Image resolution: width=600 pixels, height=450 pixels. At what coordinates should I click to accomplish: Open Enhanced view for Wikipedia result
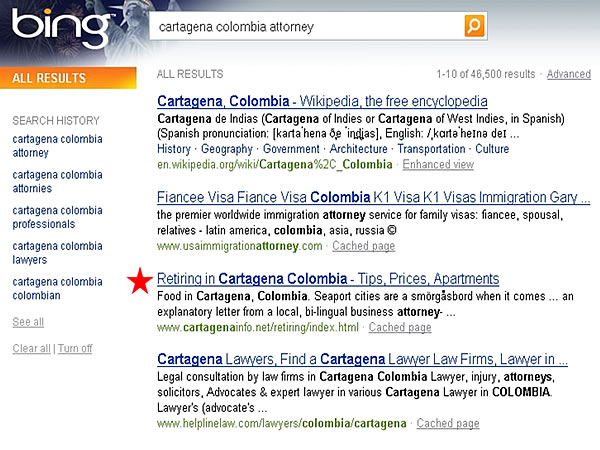438,164
